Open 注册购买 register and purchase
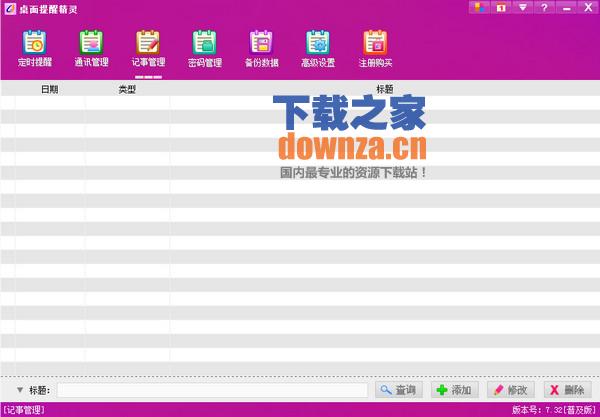Screen dimensions: 600x417 click(375, 49)
